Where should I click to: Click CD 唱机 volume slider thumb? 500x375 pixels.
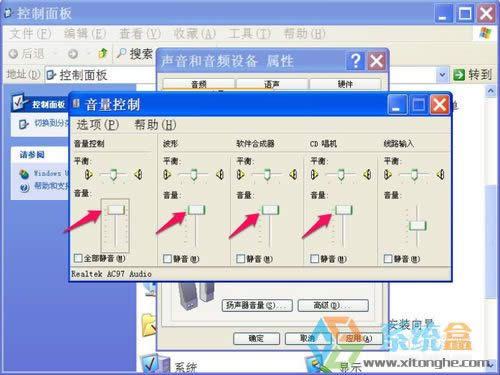tap(343, 210)
